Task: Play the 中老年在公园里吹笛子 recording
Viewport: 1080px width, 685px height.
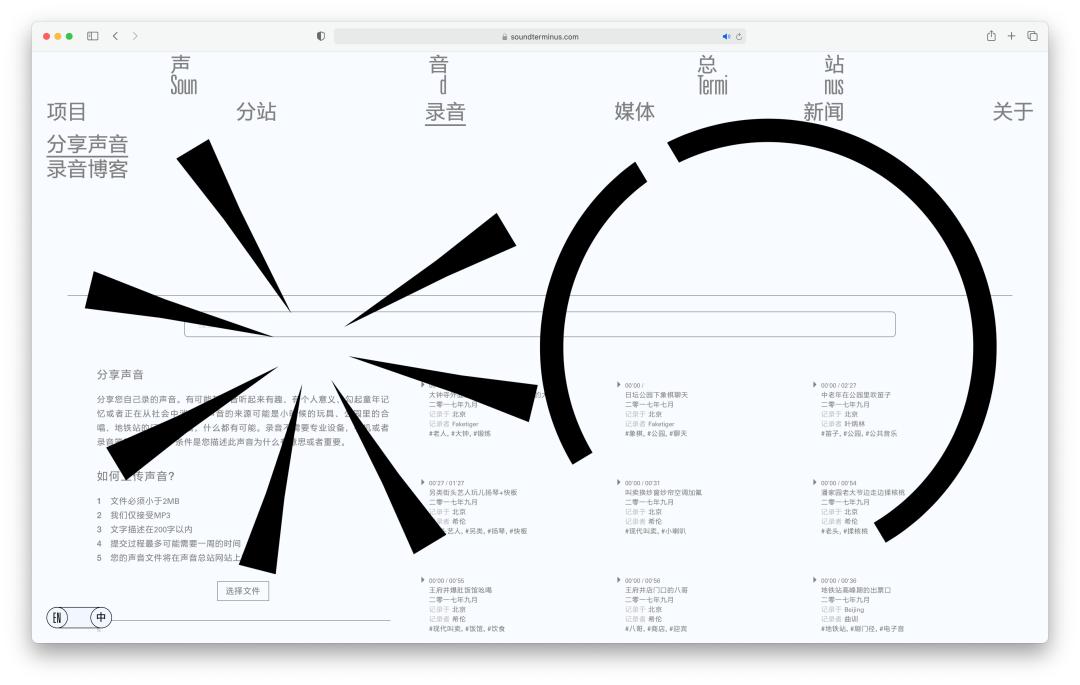Action: point(815,385)
